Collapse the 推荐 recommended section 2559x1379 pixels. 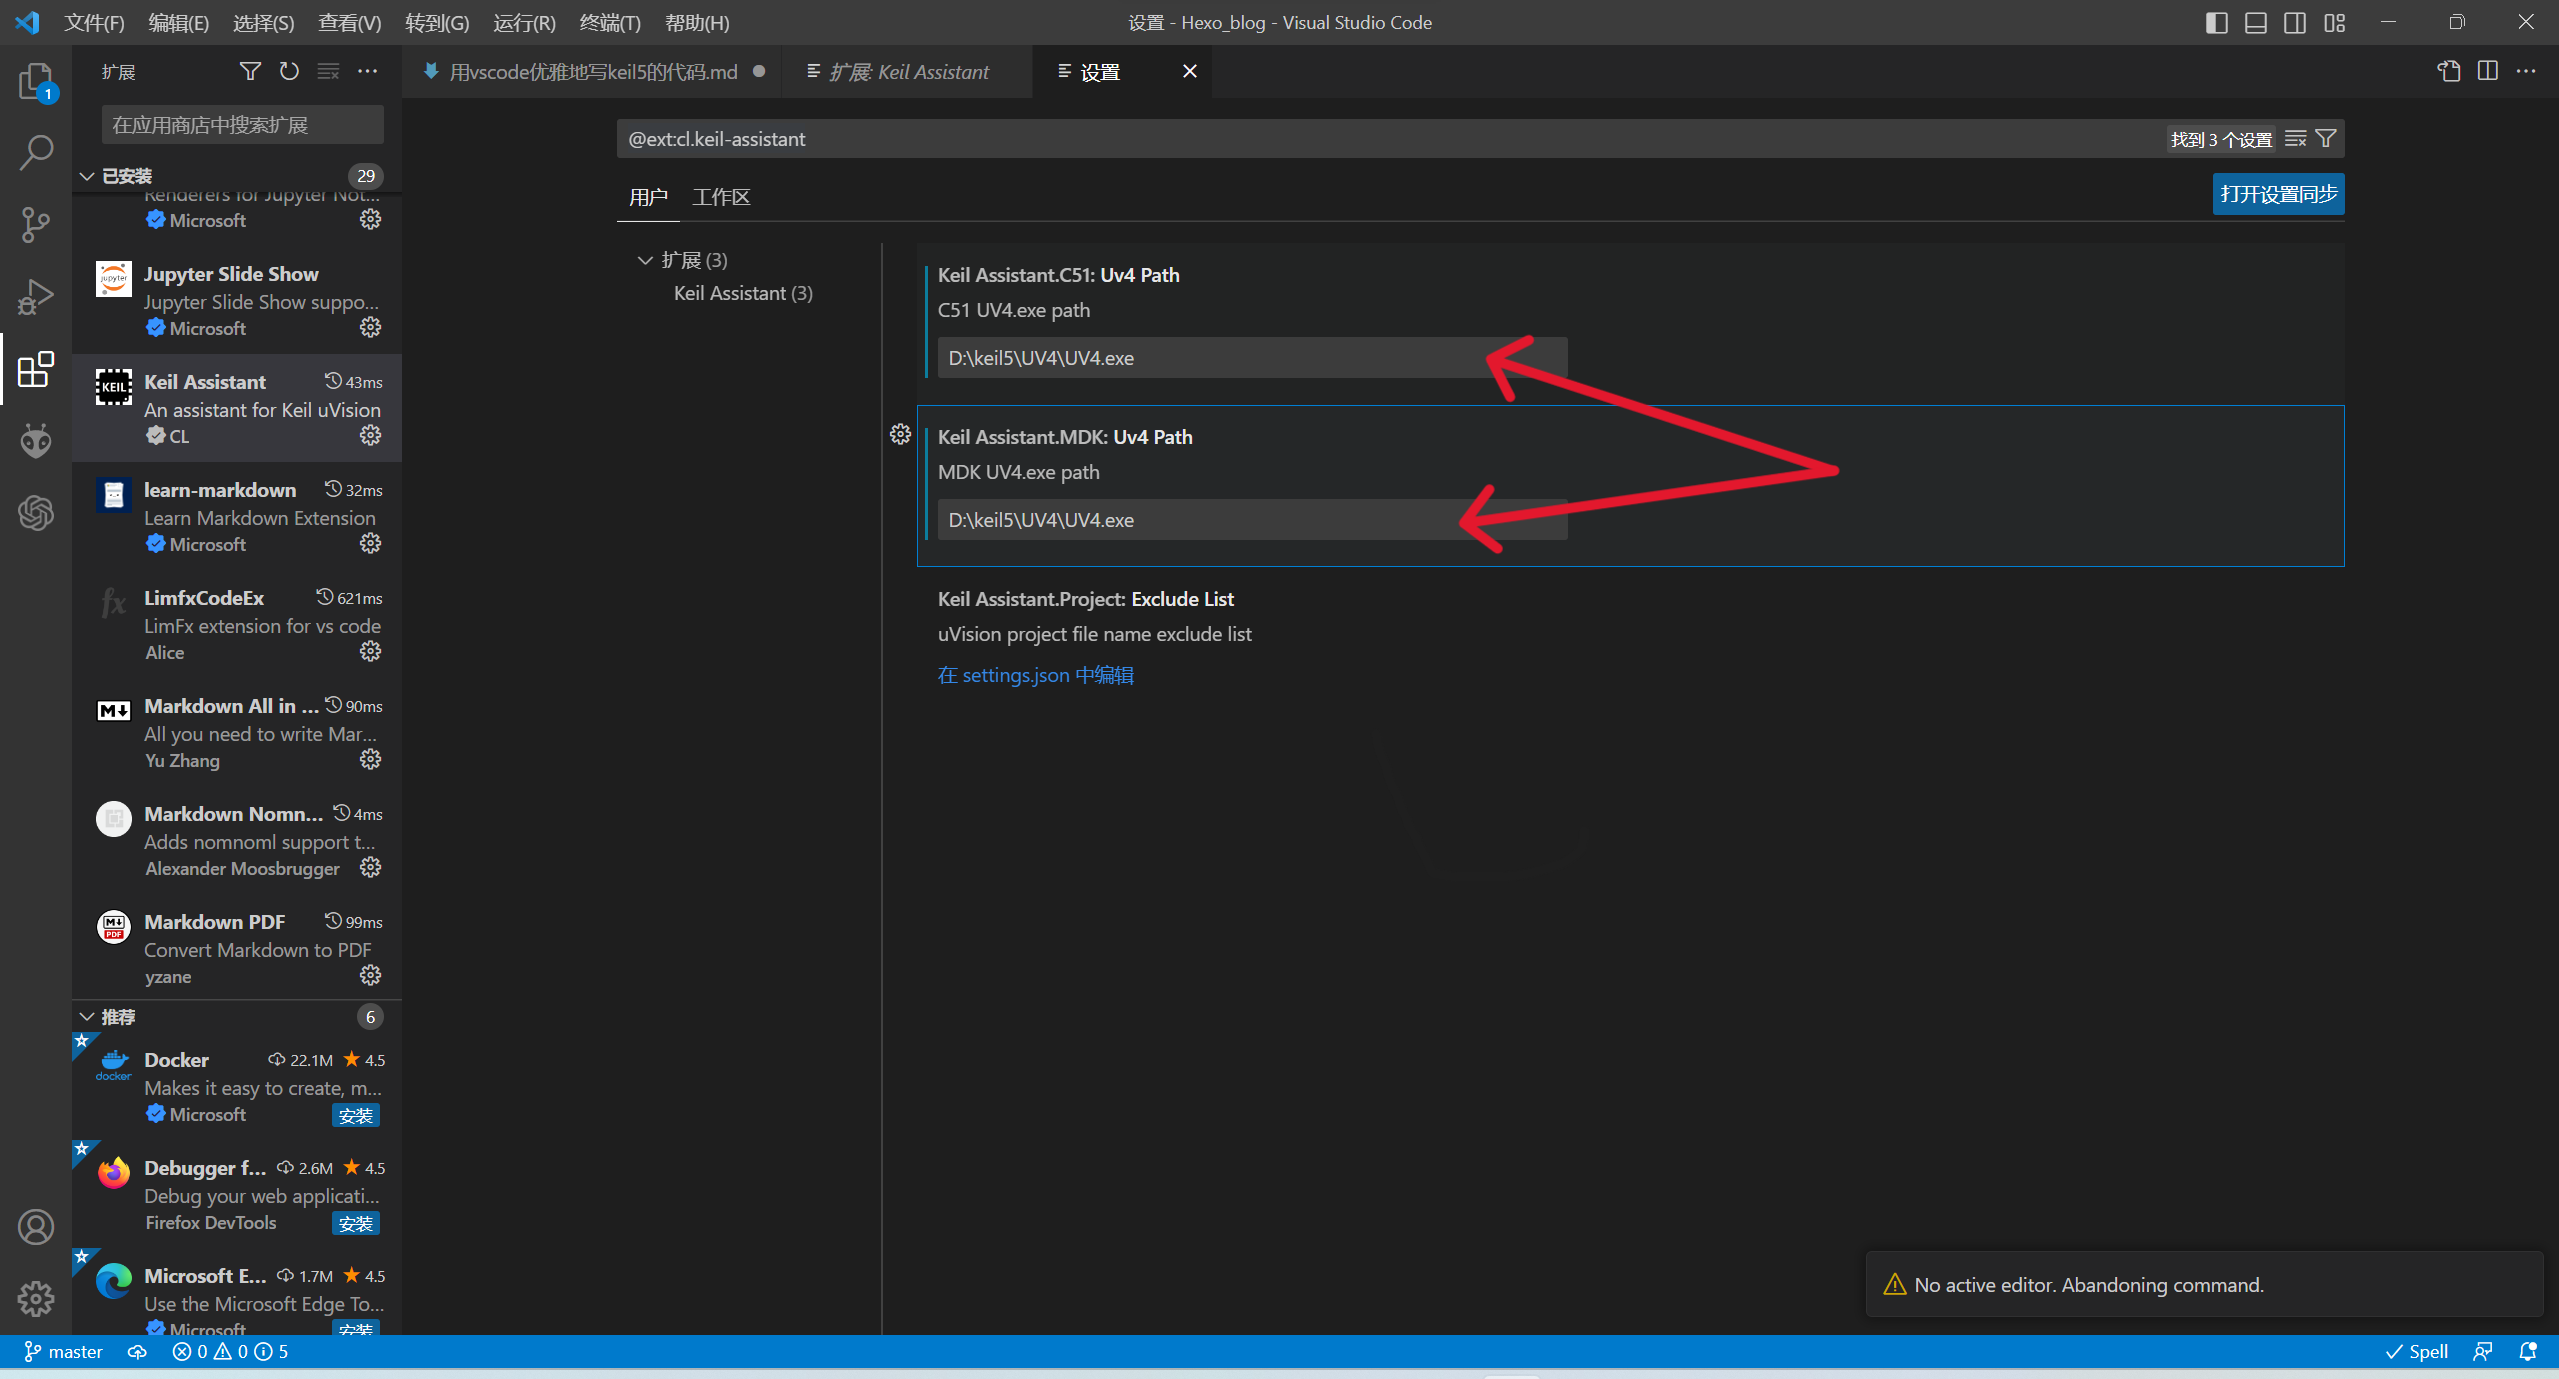tap(88, 1017)
